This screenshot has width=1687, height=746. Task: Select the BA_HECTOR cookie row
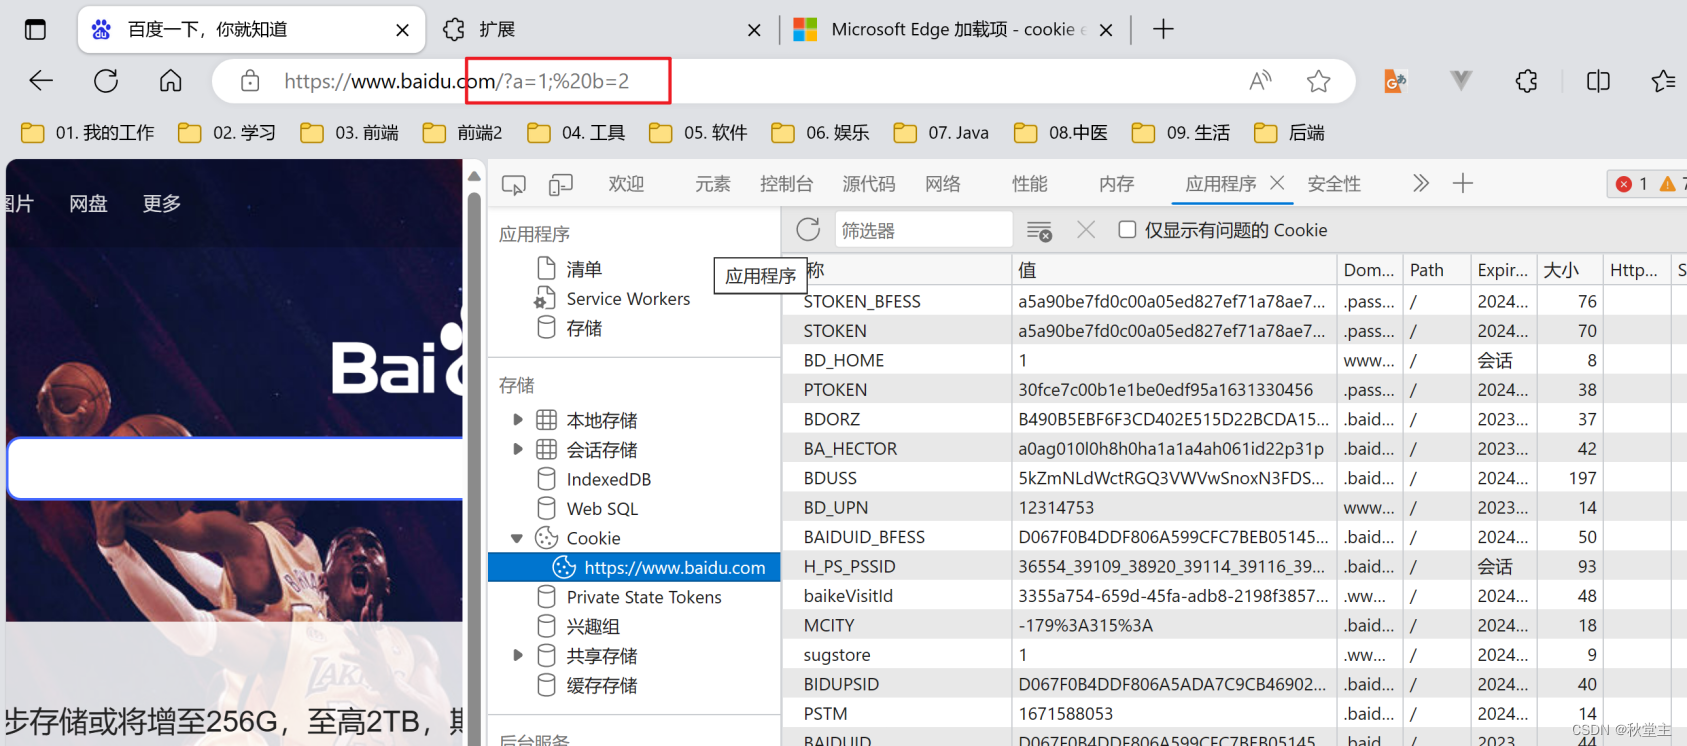click(1234, 449)
